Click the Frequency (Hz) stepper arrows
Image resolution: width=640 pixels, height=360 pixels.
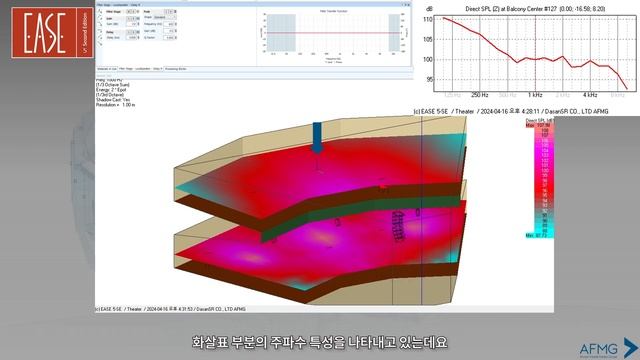click(x=176, y=24)
